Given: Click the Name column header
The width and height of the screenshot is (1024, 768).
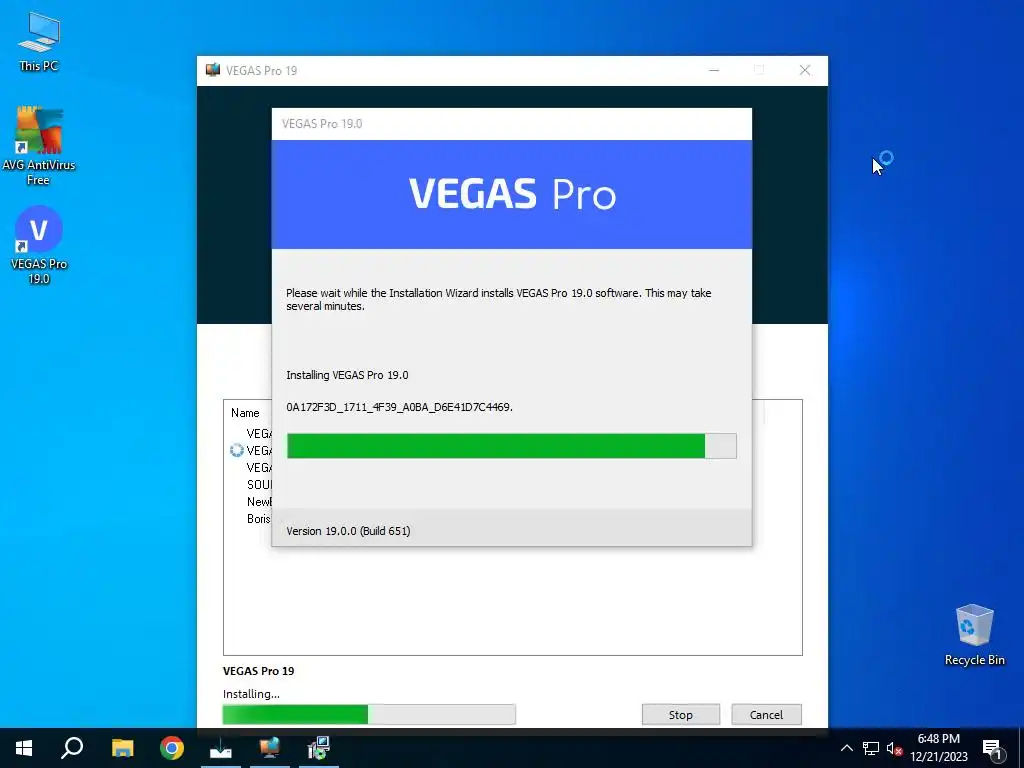Looking at the screenshot, I should coord(245,413).
